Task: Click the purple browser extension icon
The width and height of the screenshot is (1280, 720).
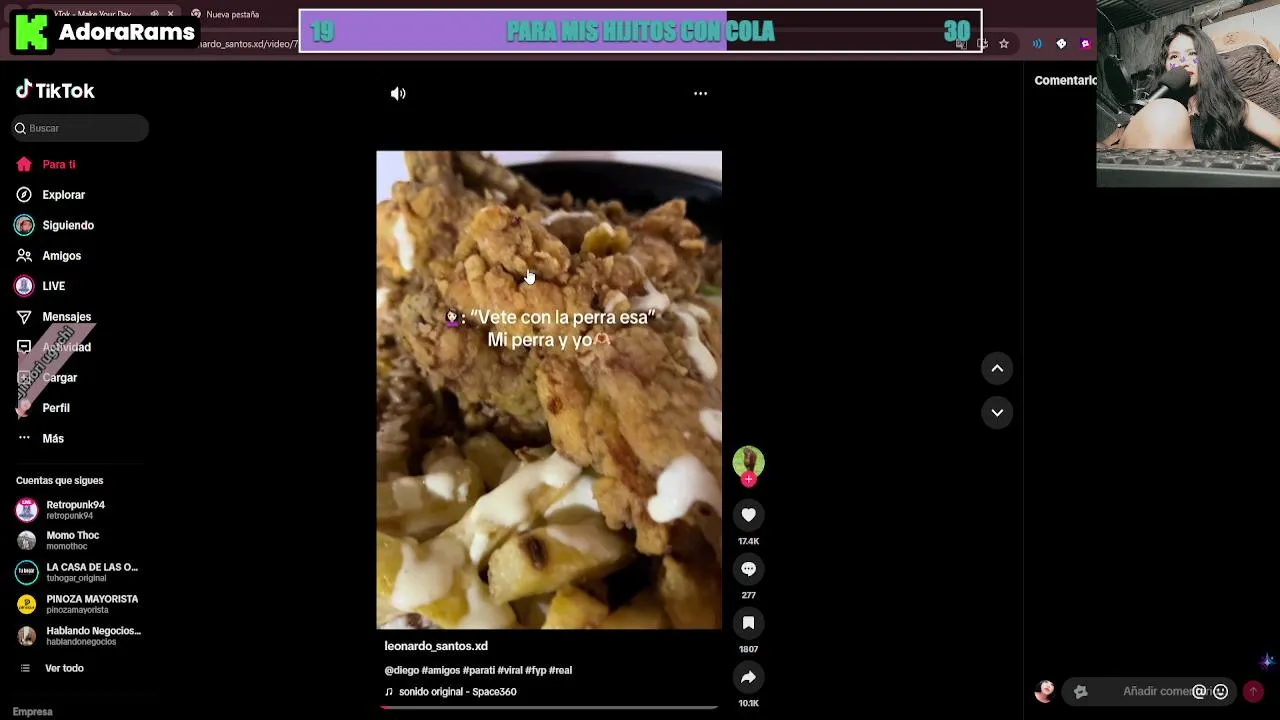Action: pyautogui.click(x=1085, y=44)
